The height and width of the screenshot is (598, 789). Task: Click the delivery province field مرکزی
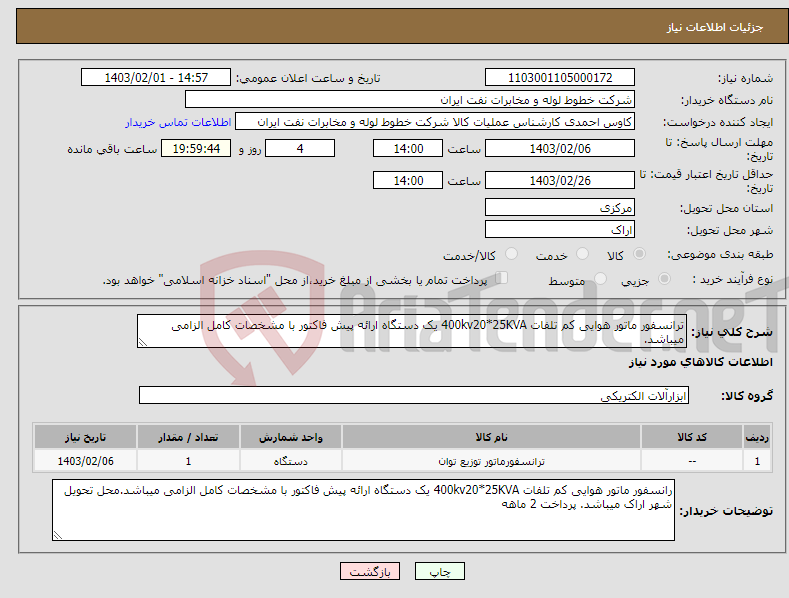[x=560, y=207]
